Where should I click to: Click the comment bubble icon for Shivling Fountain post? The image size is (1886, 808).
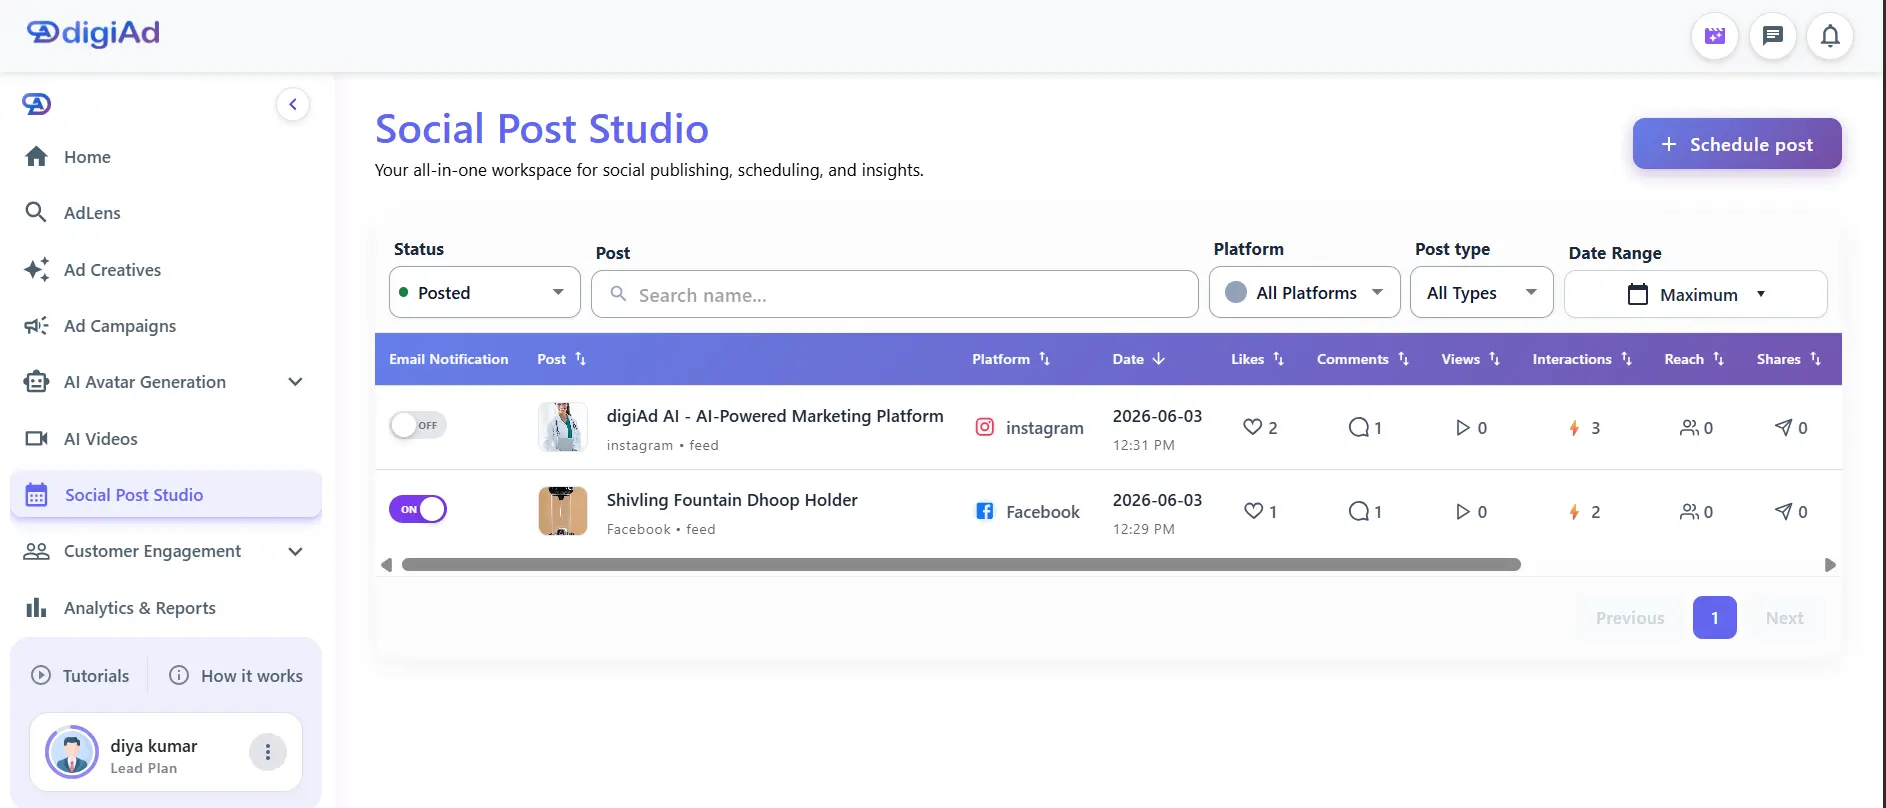pos(1358,511)
